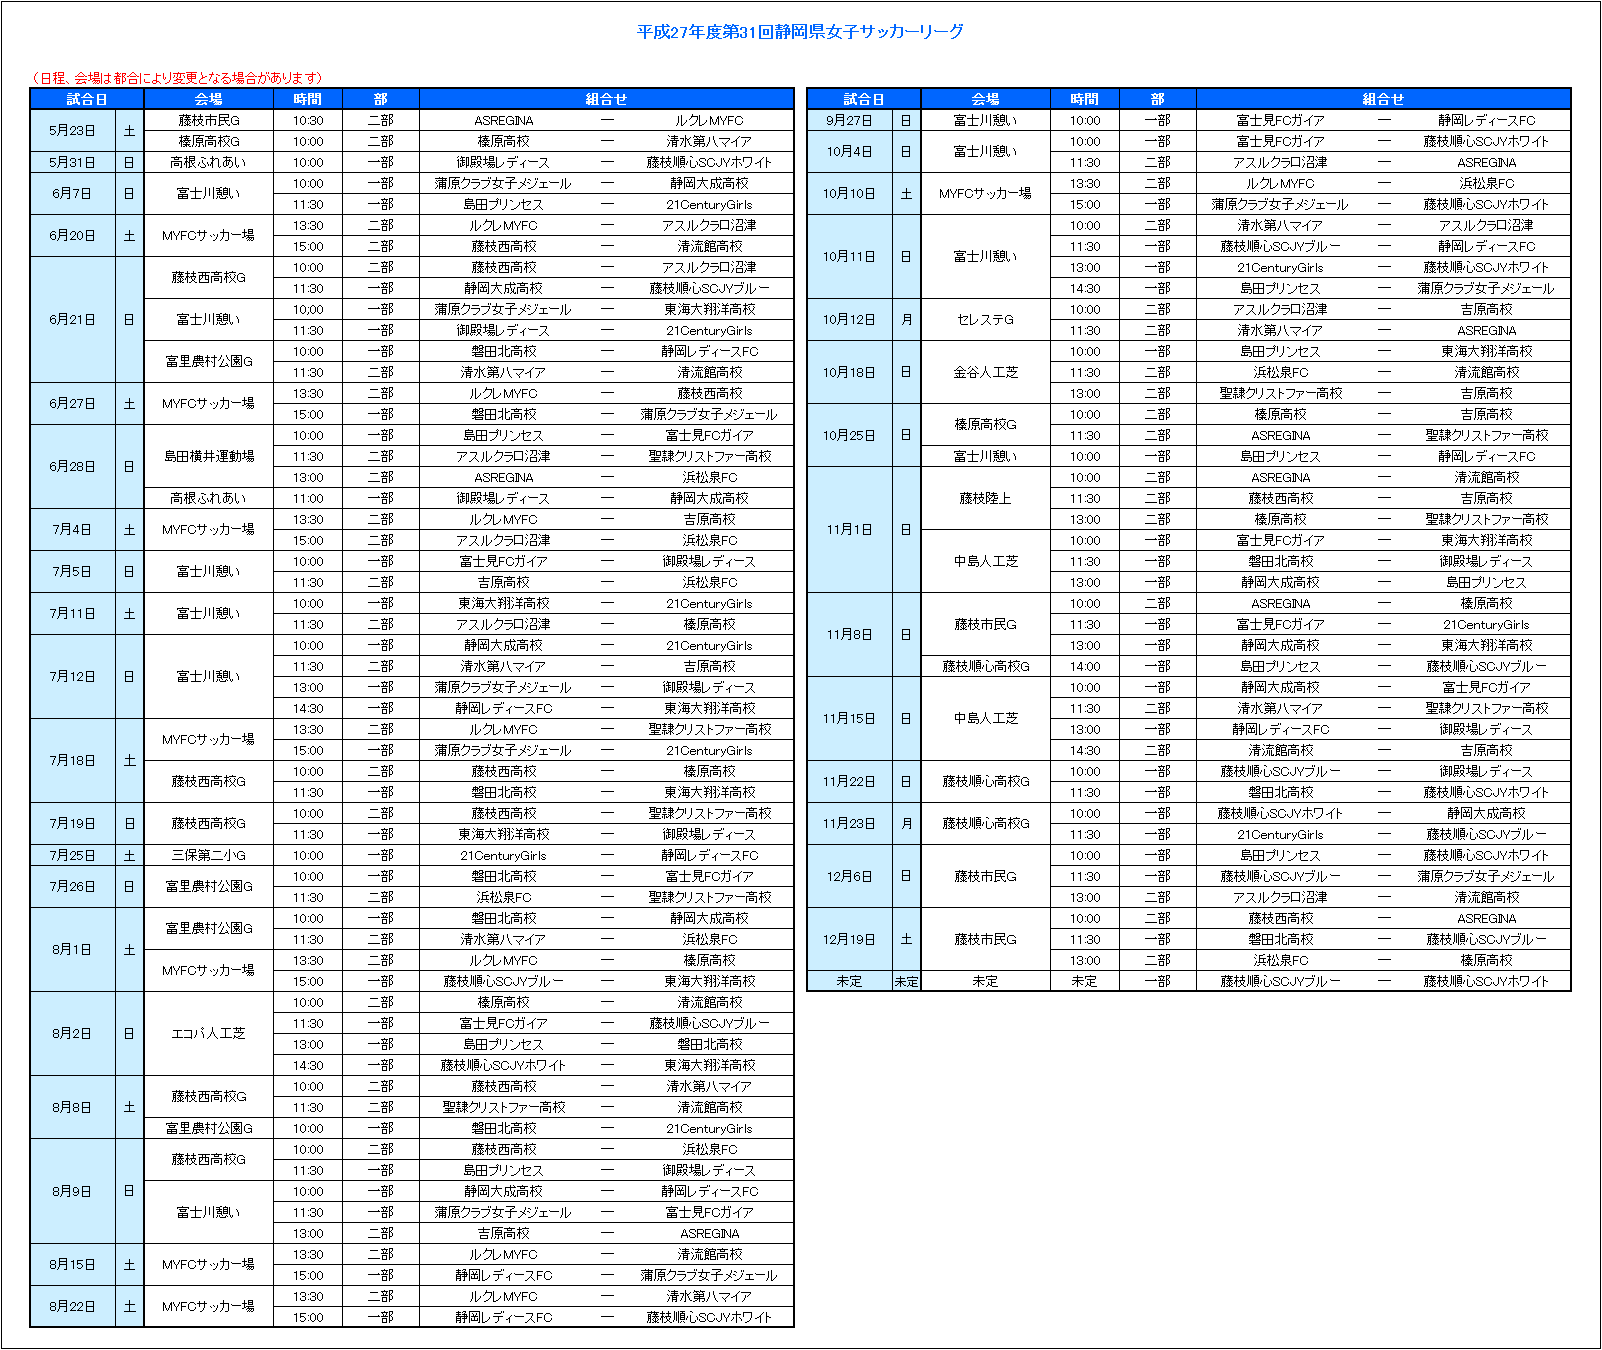Select the venue cell 藤枝陸上
Image resolution: width=1602 pixels, height=1350 pixels.
pos(986,499)
